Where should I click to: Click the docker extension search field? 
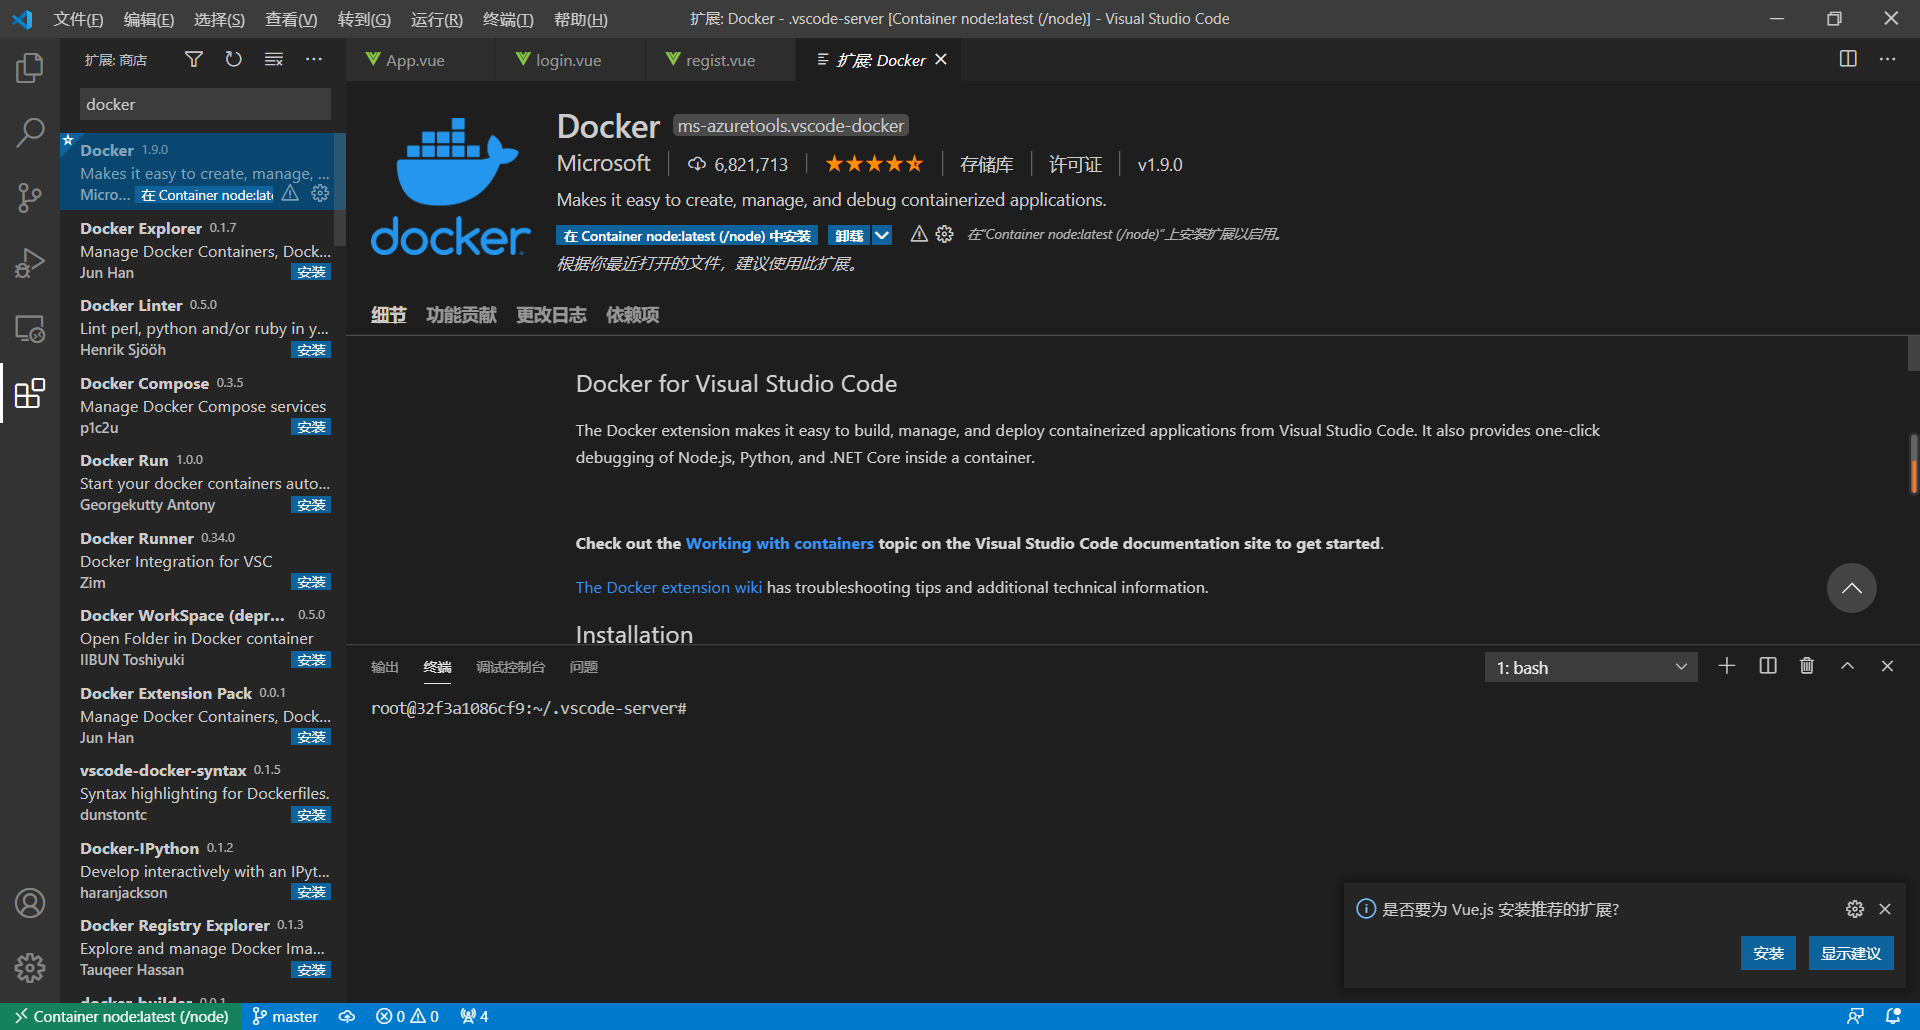pos(205,104)
